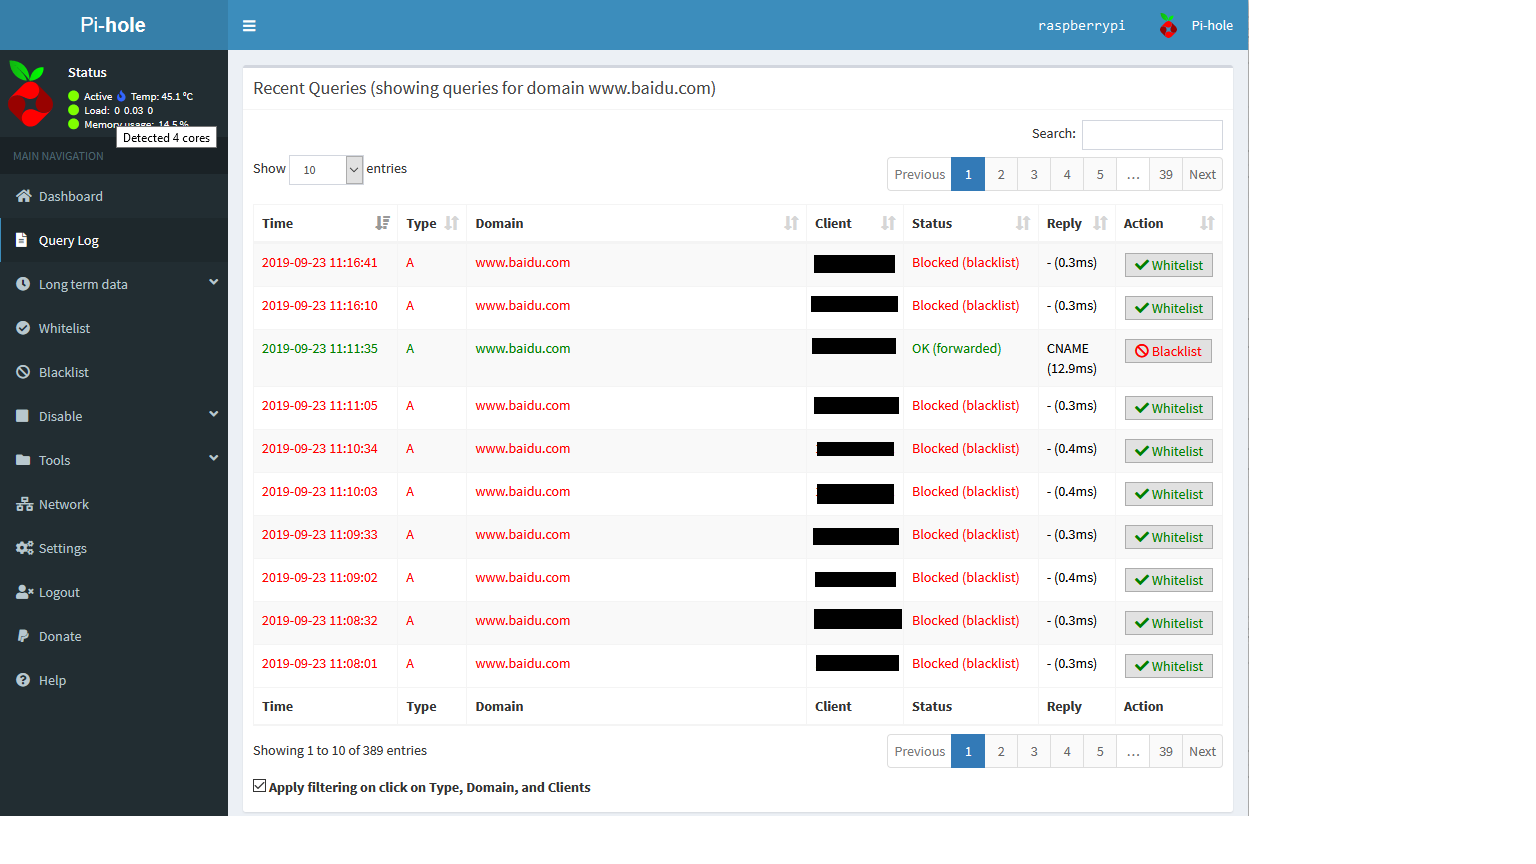Click the Pi-hole user menu label
This screenshot has width=1536, height=864.
pyautogui.click(x=1212, y=26)
